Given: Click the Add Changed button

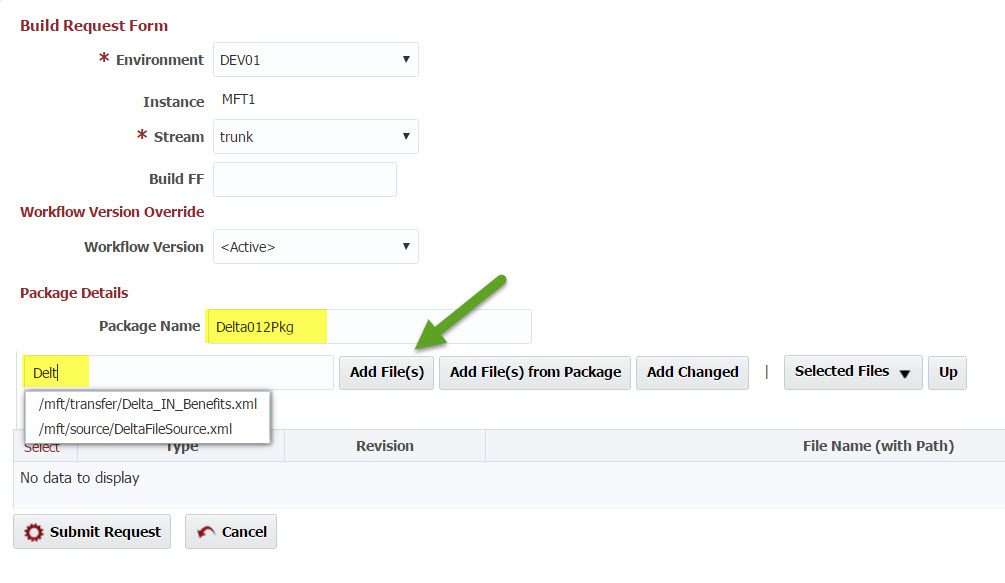Looking at the screenshot, I should point(692,372).
